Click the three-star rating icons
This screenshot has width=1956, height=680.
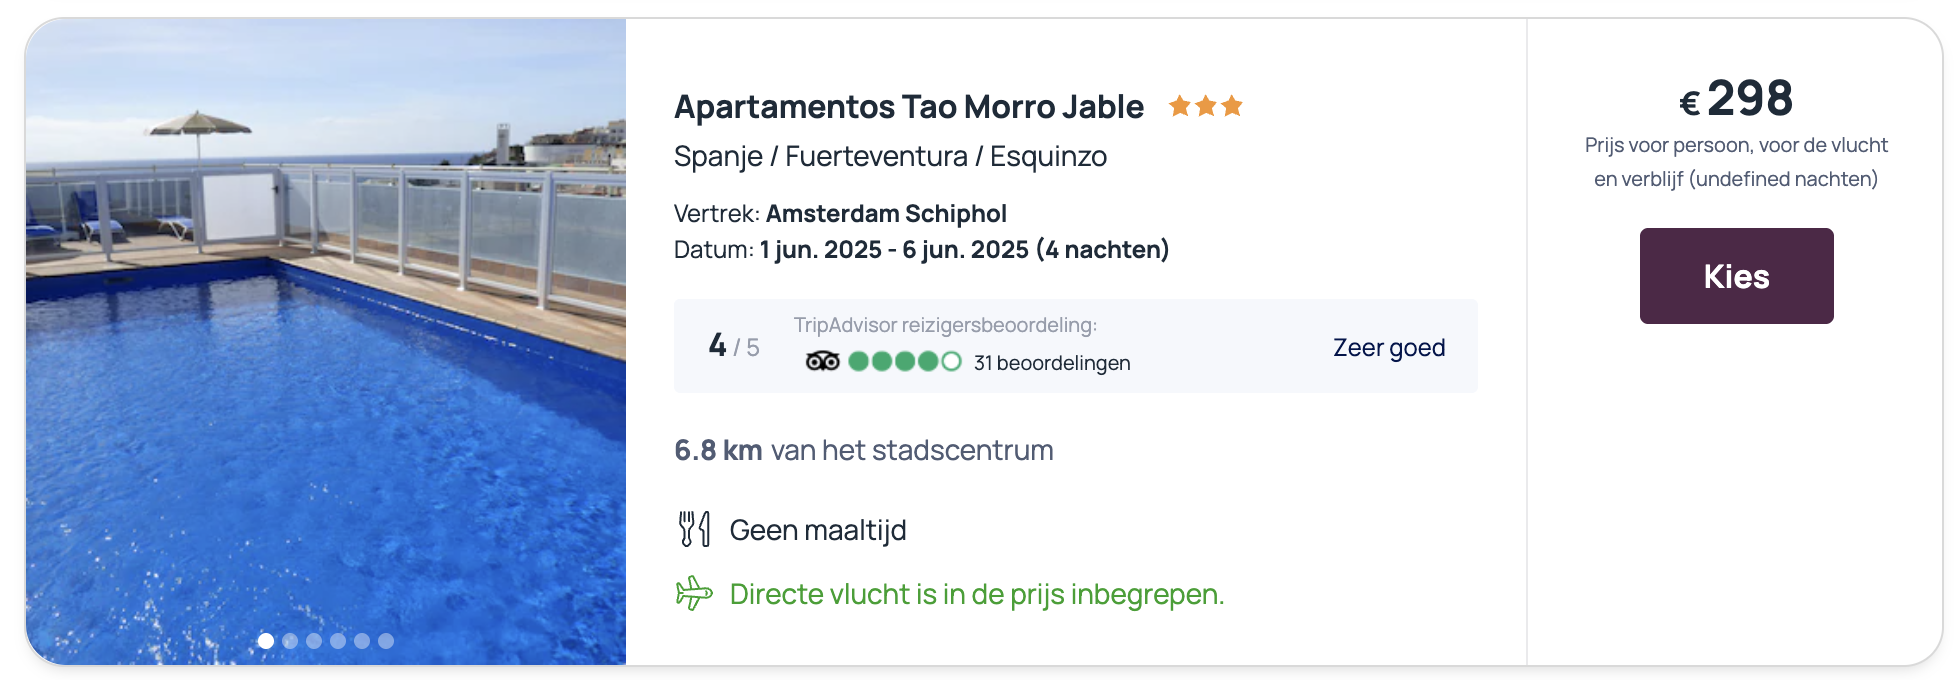pos(1205,106)
